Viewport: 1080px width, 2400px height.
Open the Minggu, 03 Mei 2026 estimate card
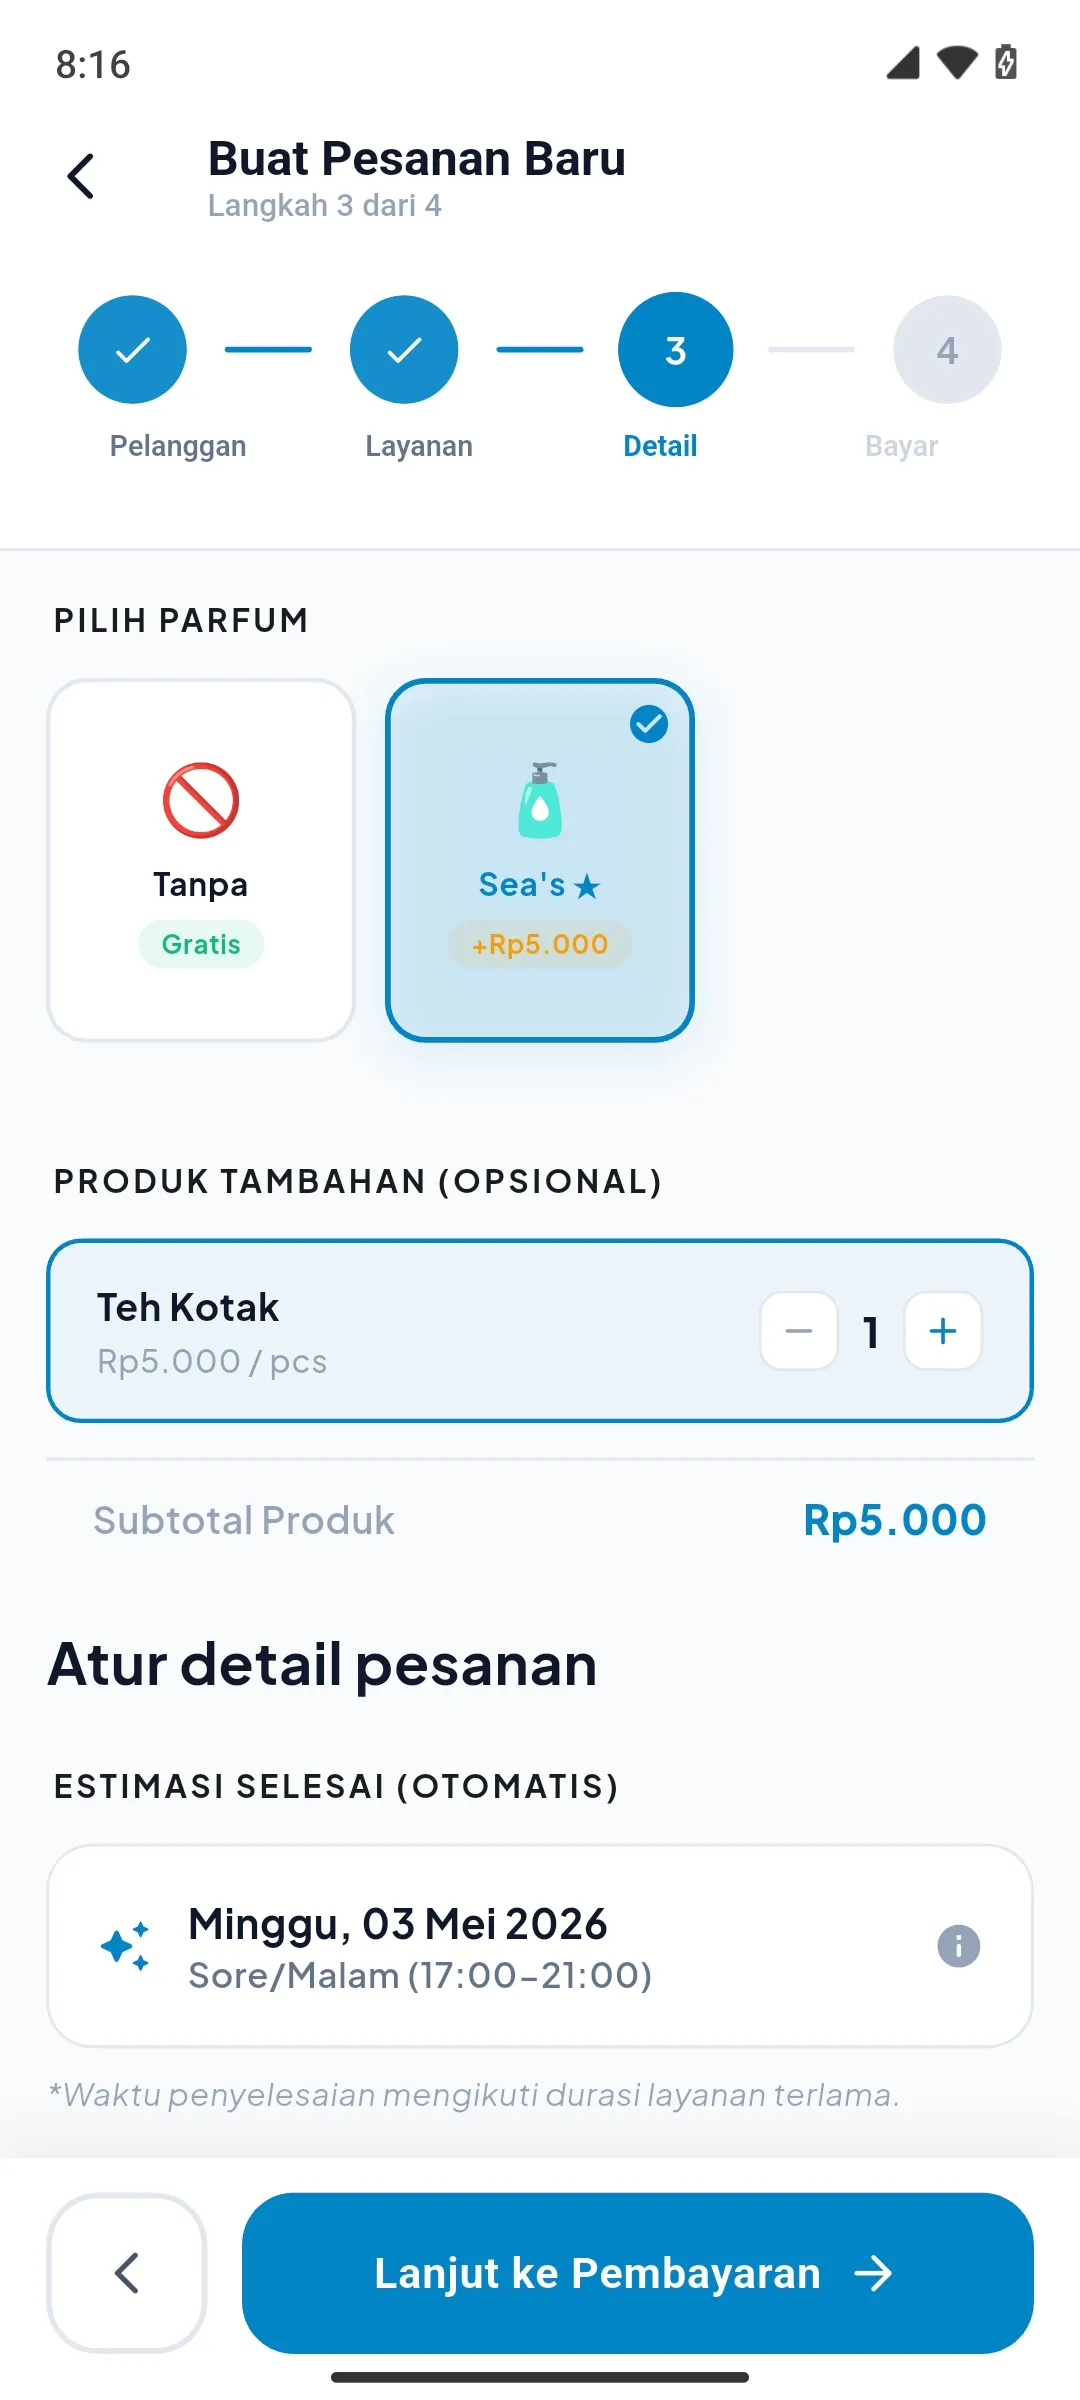click(x=540, y=1946)
